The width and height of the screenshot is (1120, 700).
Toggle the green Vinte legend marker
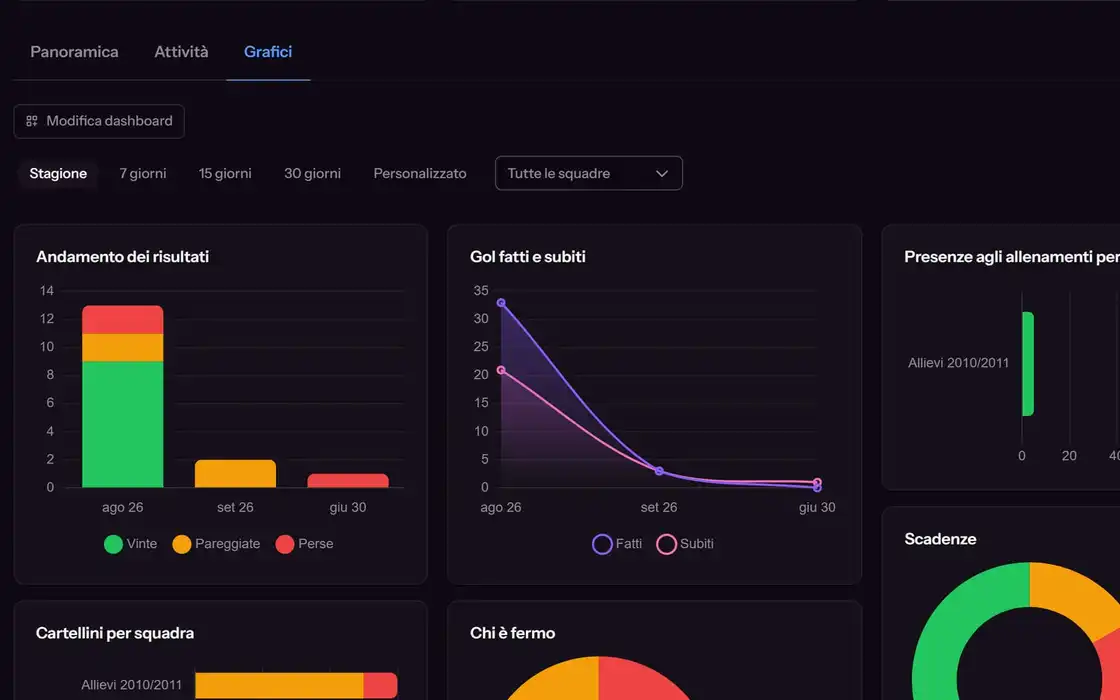pos(113,544)
